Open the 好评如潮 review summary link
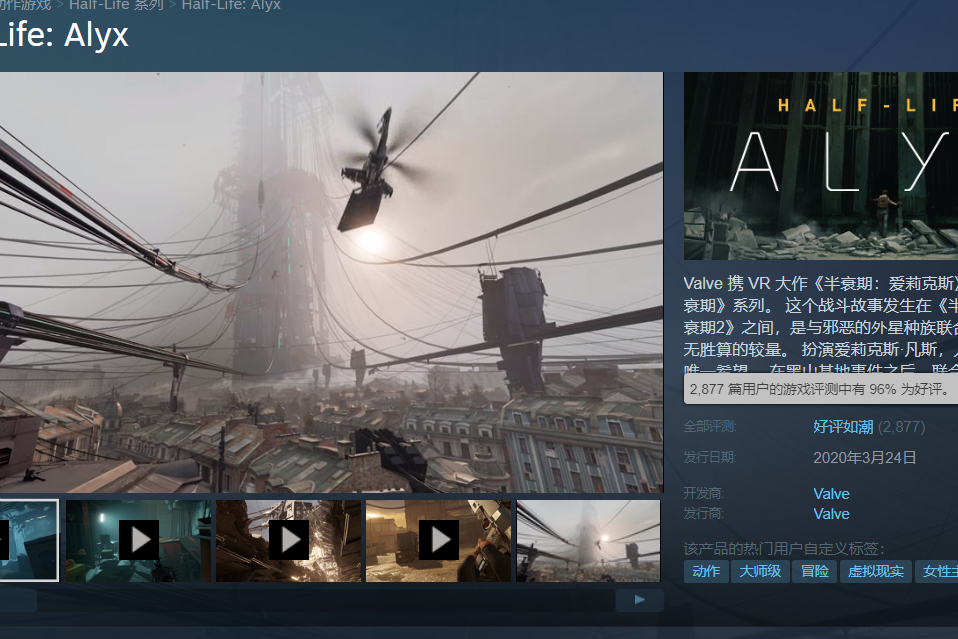The image size is (958, 639). coord(843,427)
